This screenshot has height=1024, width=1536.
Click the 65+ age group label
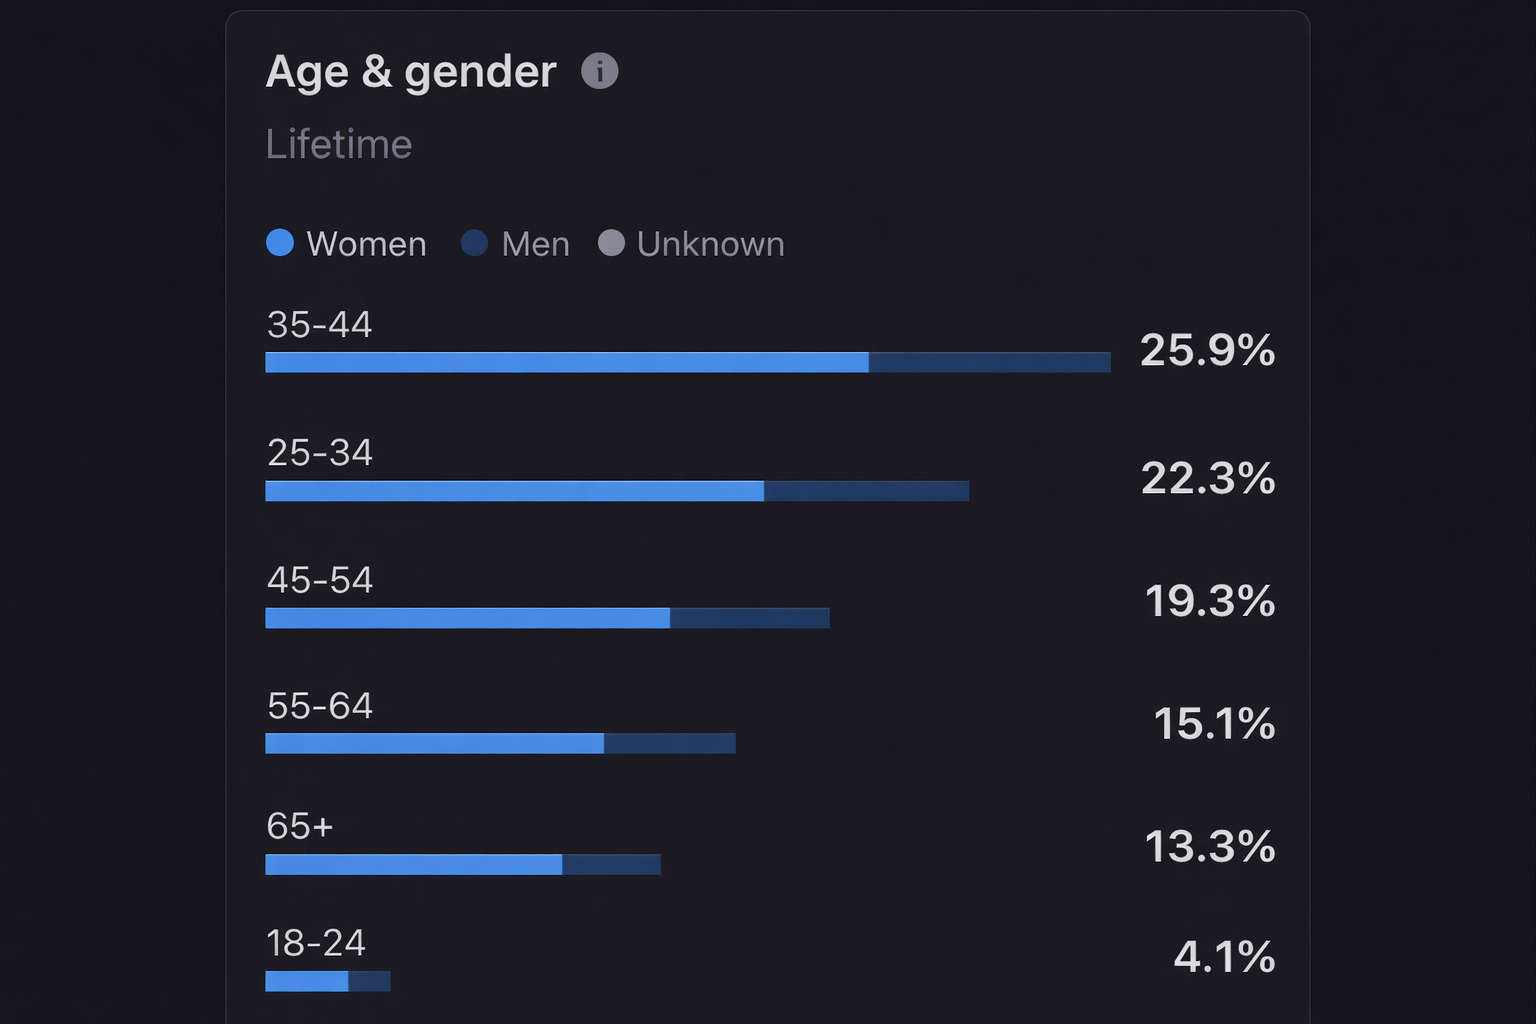pyautogui.click(x=298, y=826)
